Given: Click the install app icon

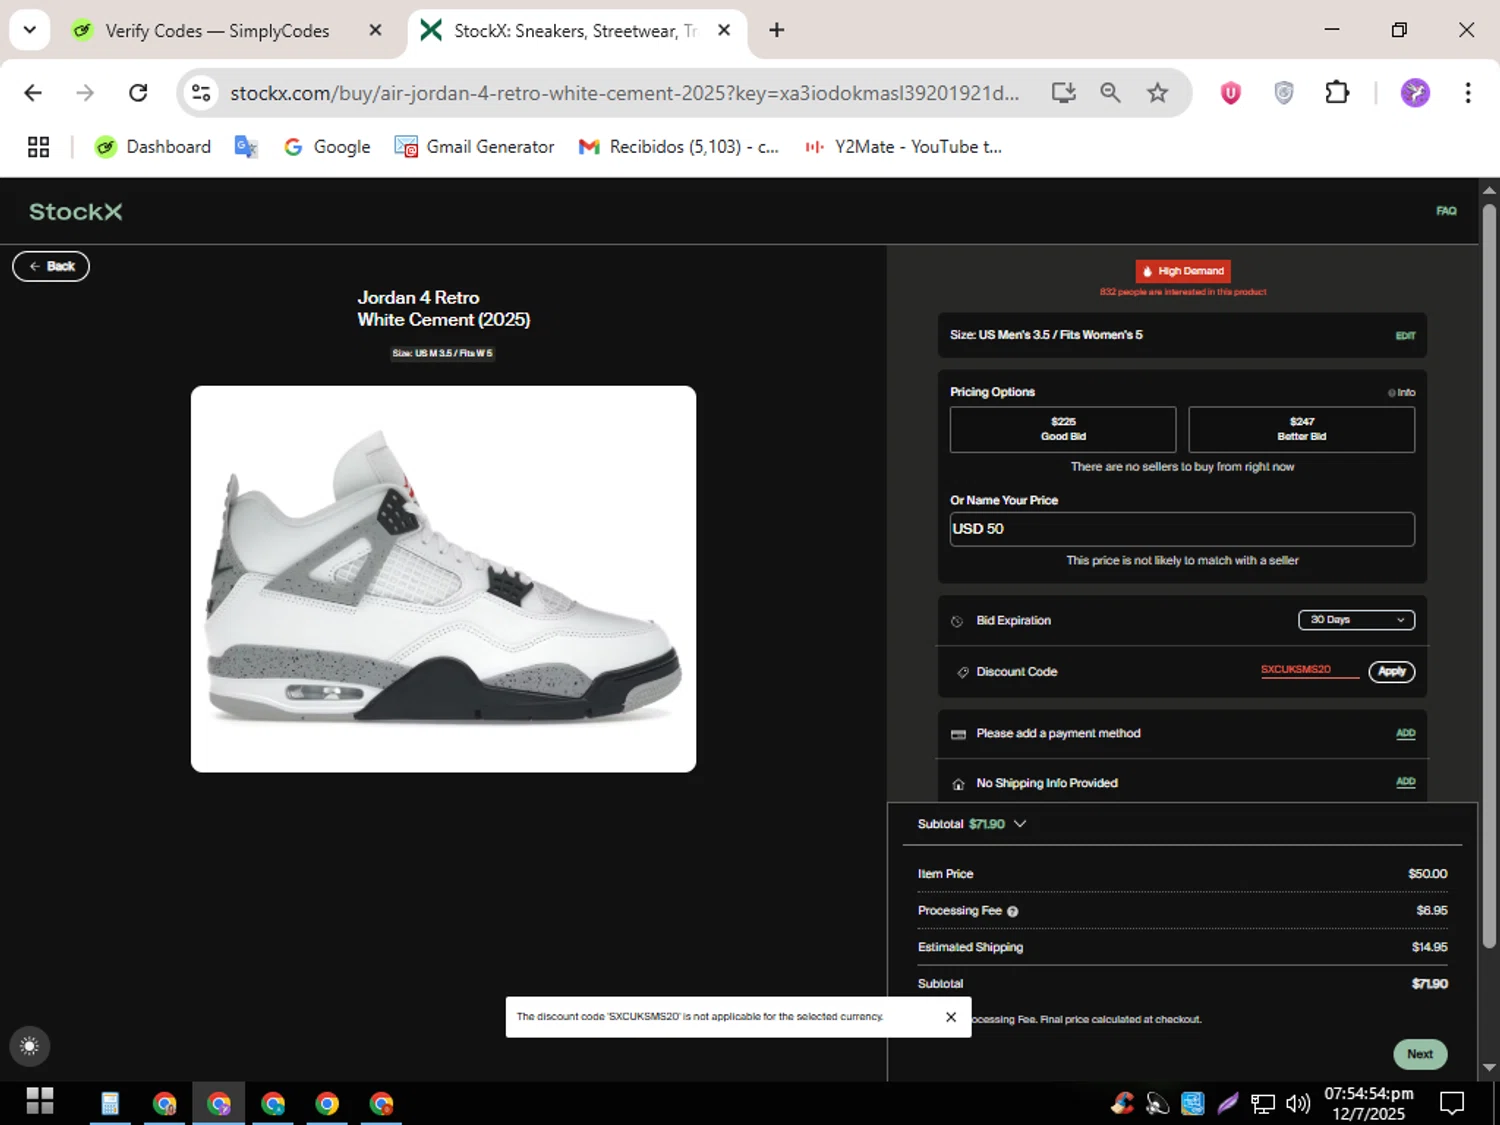Looking at the screenshot, I should [1063, 93].
